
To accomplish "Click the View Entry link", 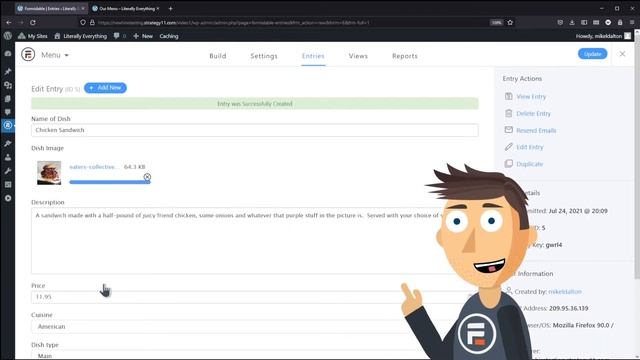I will click(531, 97).
